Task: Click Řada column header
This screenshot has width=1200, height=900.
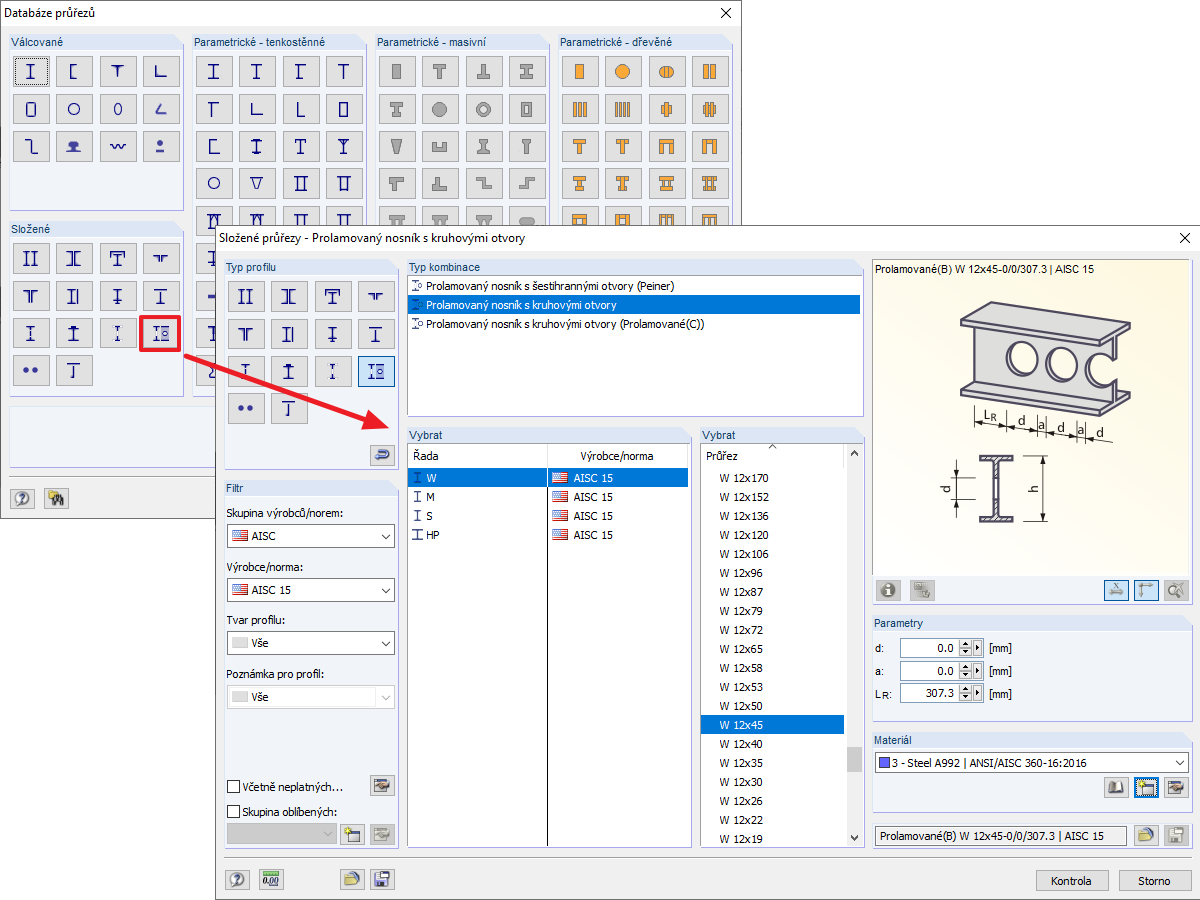Action: click(478, 455)
